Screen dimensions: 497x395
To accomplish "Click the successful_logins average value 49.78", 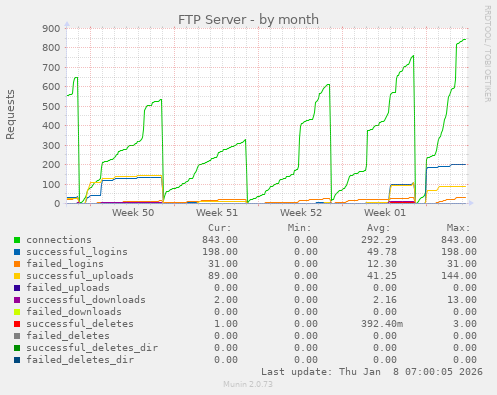I will (382, 252).
